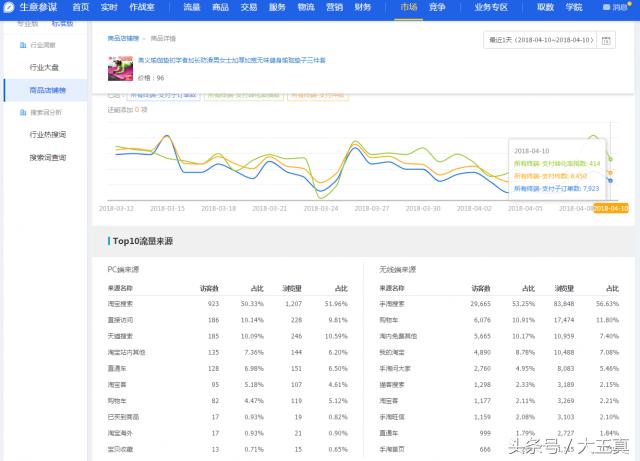Viewport: 640px width, 461px height.
Task: Open 行业热搜词 in the sidebar
Action: 47,134
